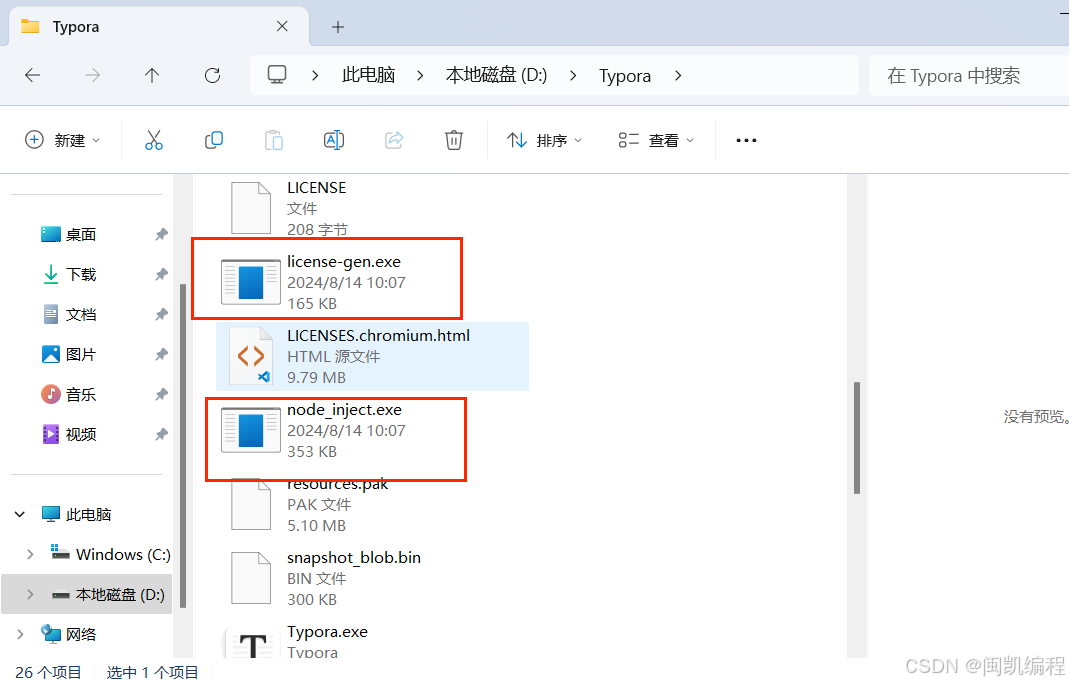Select 网络 in the navigation tree
The height and width of the screenshot is (683, 1069).
[80, 635]
